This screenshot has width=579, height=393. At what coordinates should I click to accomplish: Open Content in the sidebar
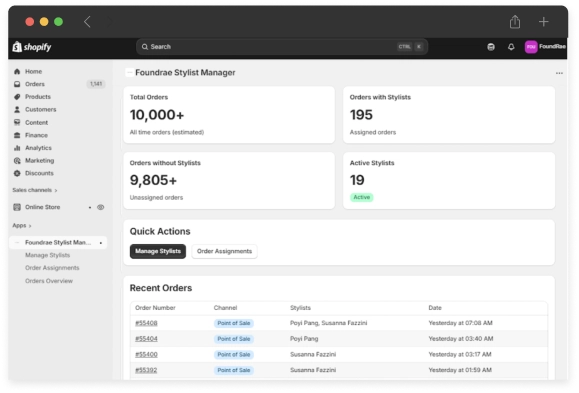36,123
